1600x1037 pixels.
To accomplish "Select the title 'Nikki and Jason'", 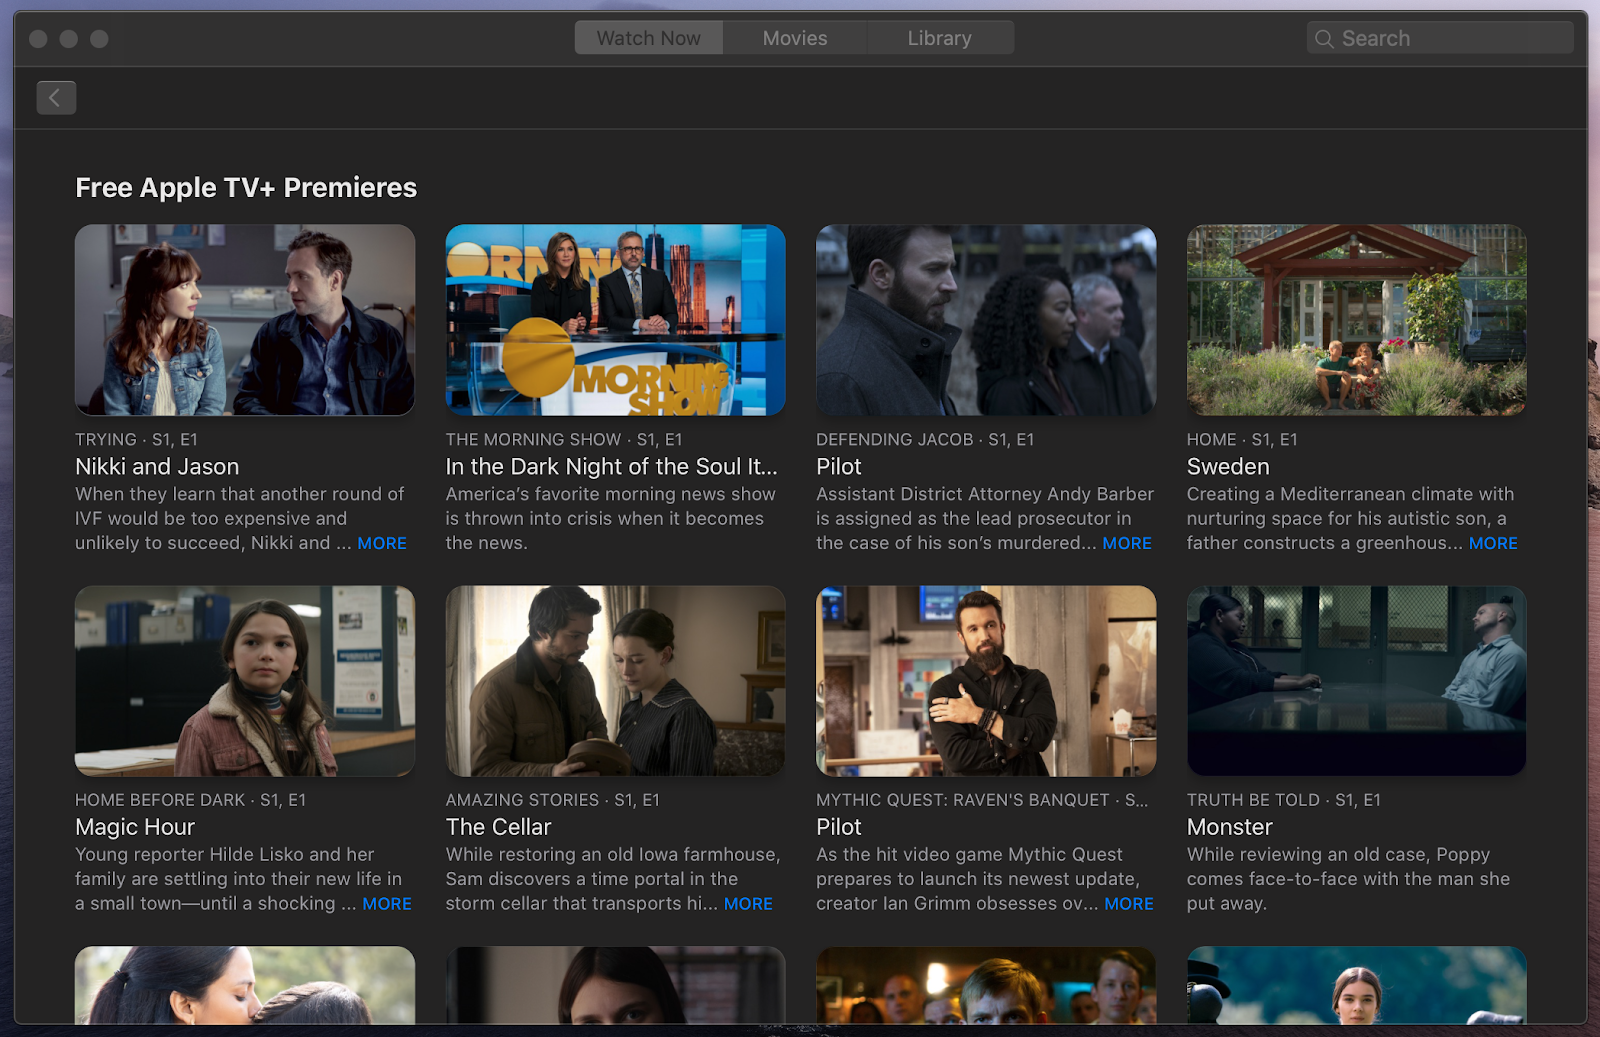I will (157, 467).
